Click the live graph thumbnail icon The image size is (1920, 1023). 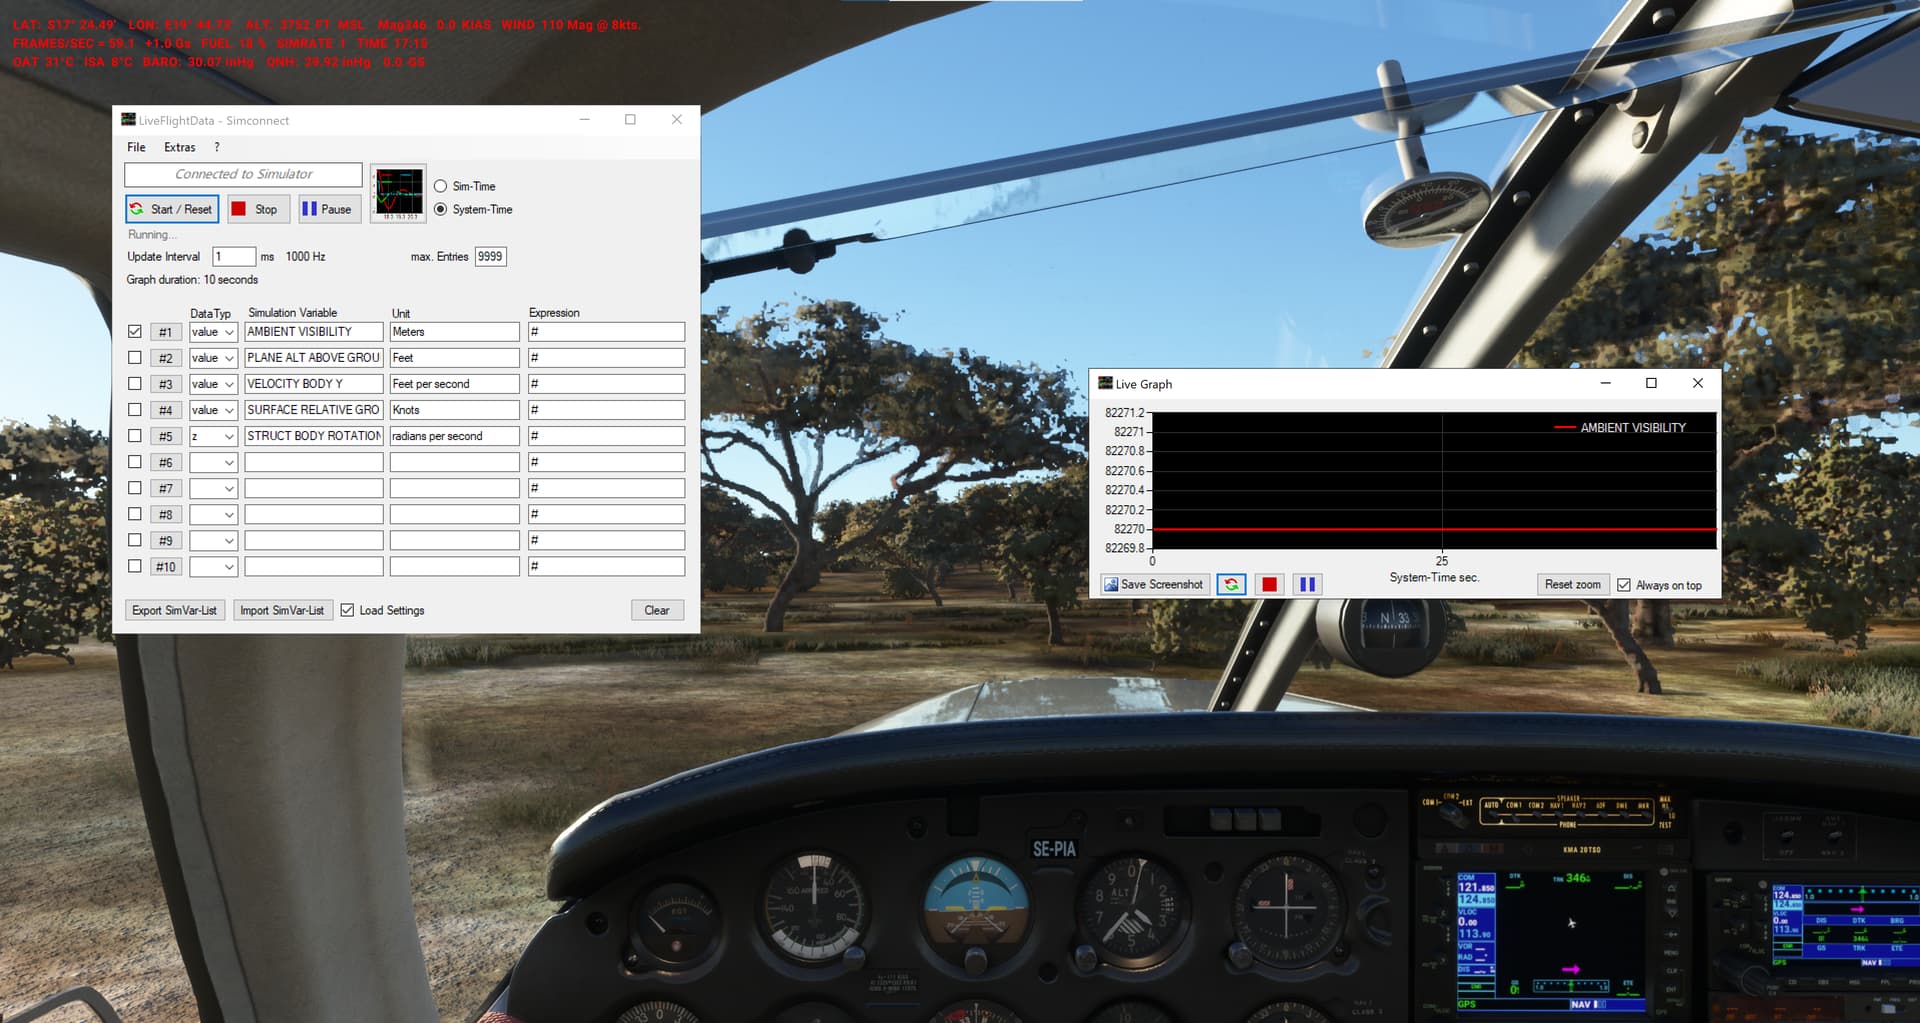398,193
